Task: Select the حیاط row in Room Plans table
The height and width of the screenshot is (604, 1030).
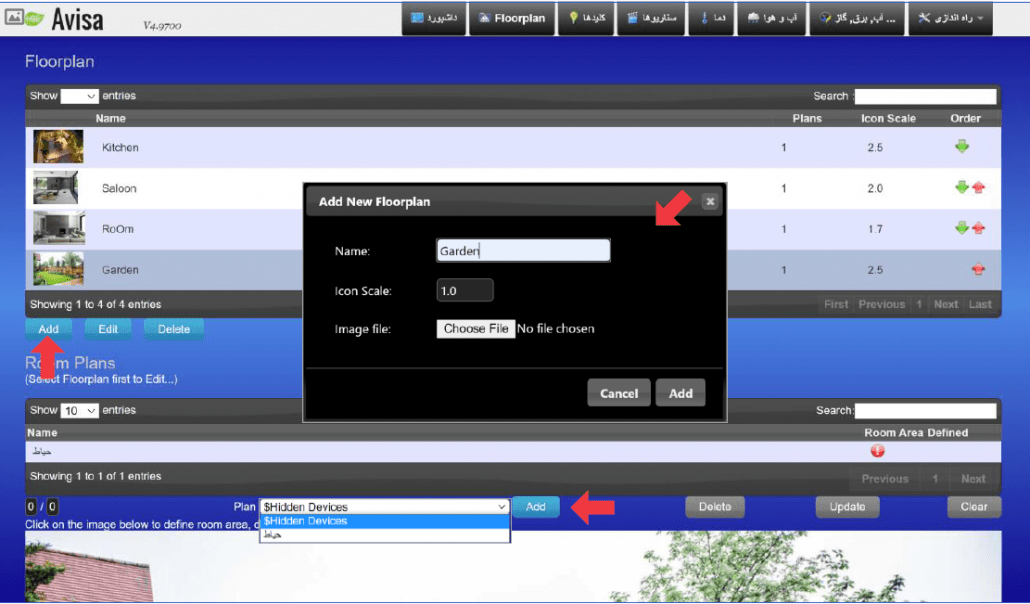Action: click(x=513, y=452)
